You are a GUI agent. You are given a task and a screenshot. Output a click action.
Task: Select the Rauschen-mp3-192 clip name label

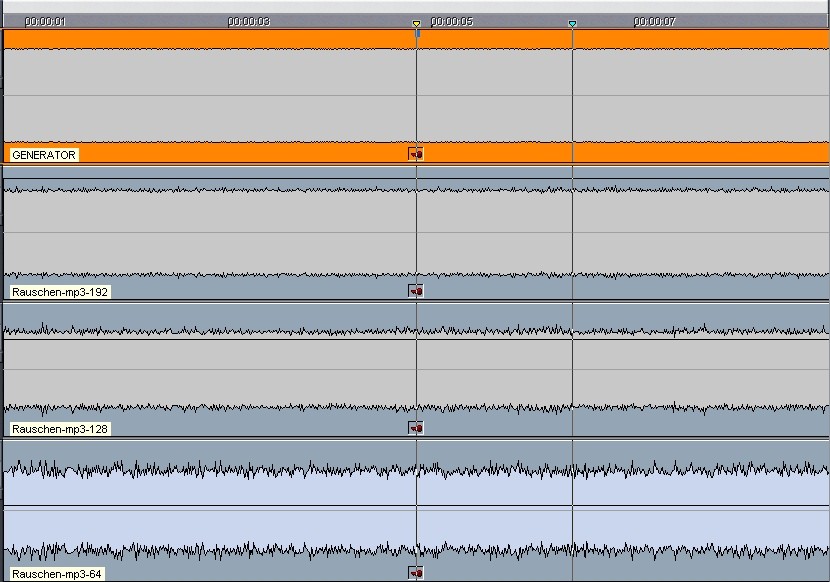pyautogui.click(x=60, y=292)
